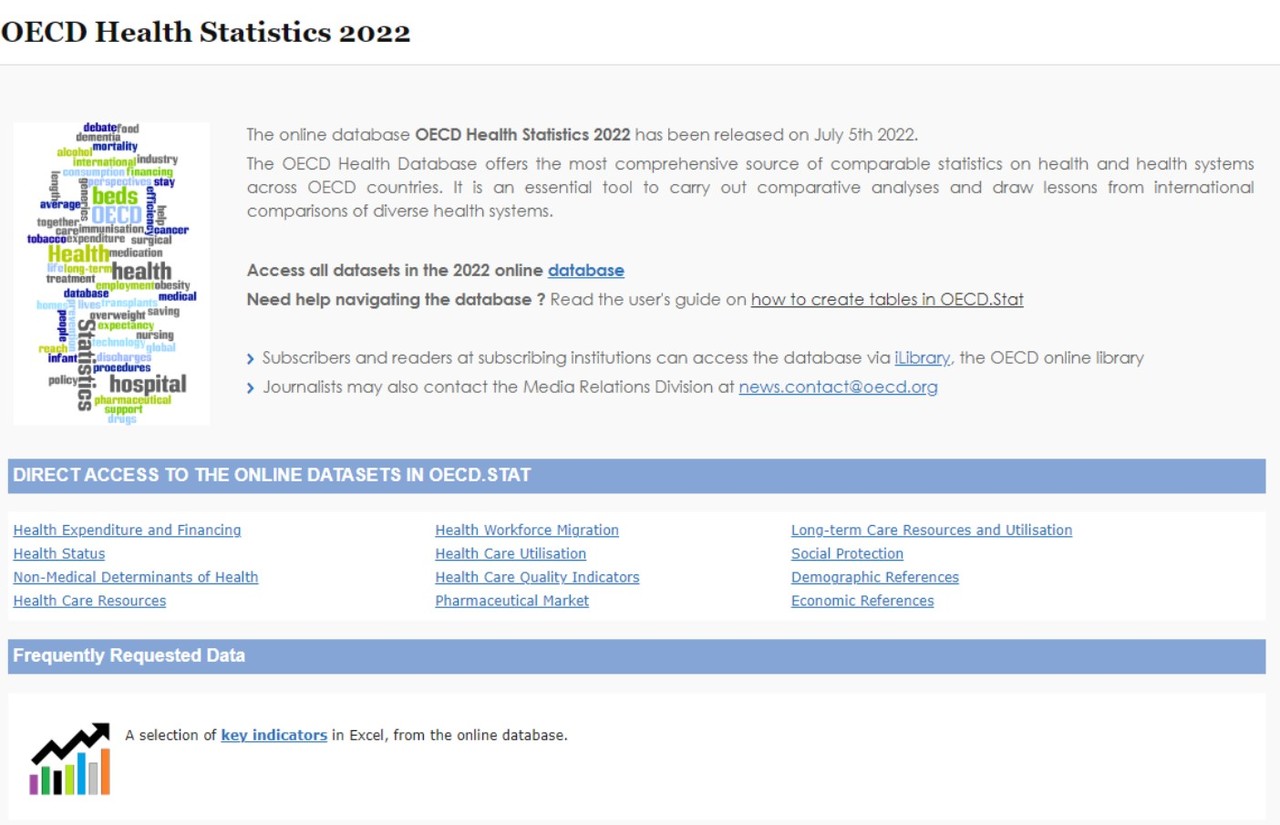
Task: Open how to create tables in OECD.Stat guide
Action: (x=887, y=299)
